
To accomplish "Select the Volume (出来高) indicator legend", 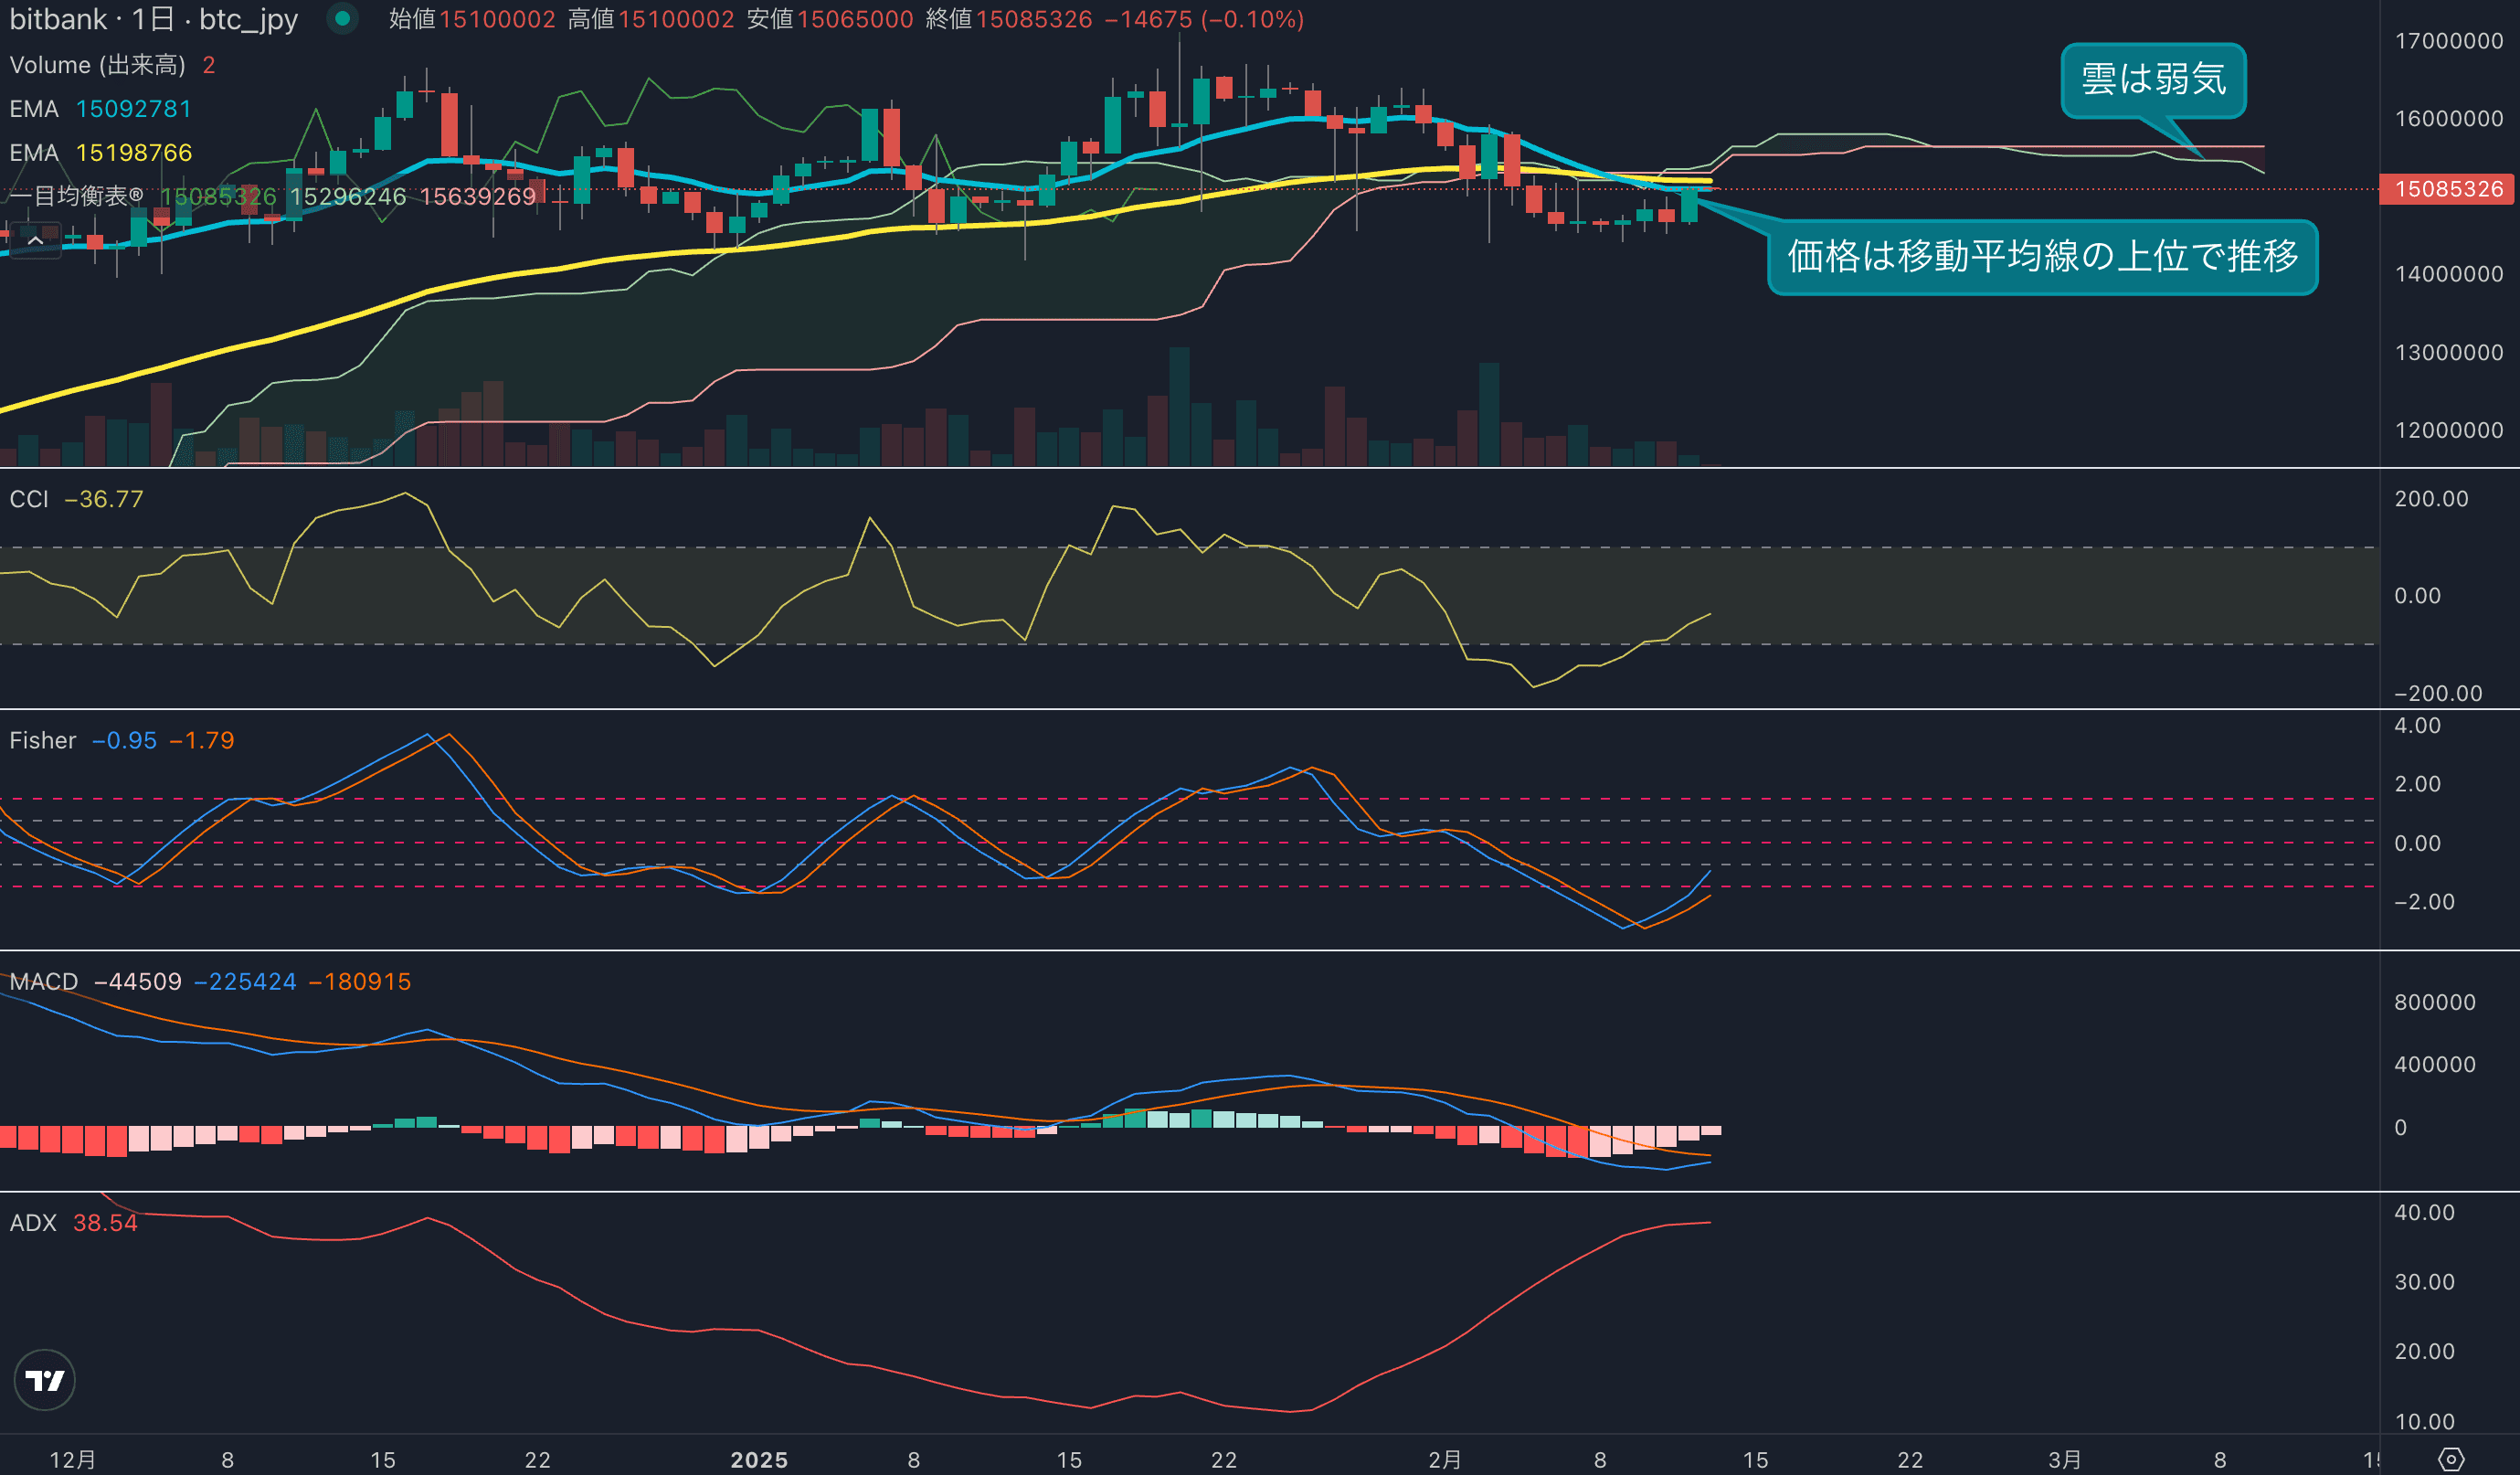I will pos(97,65).
